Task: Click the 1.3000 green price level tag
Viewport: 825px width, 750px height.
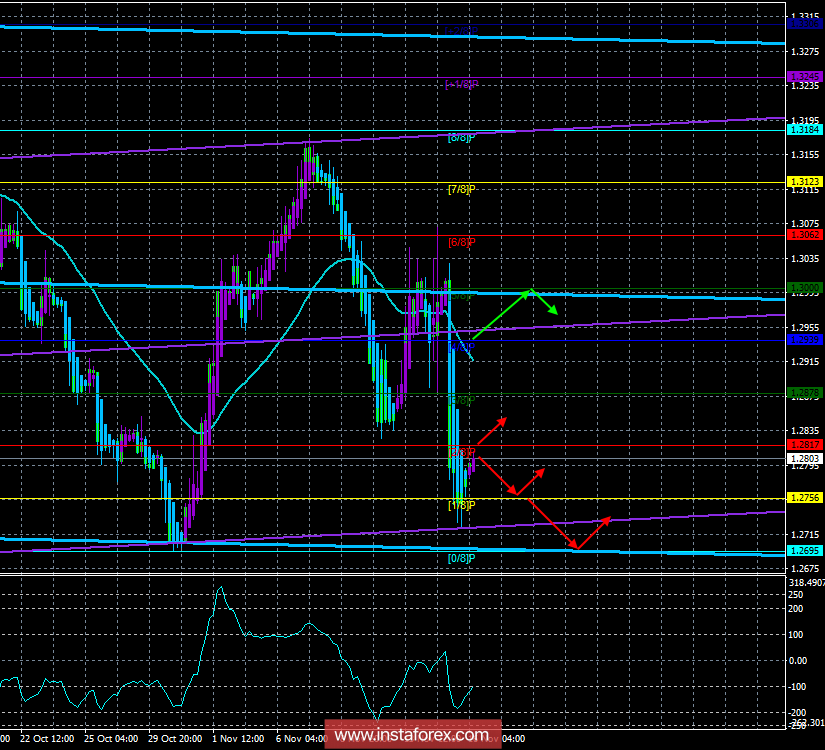Action: tap(804, 288)
